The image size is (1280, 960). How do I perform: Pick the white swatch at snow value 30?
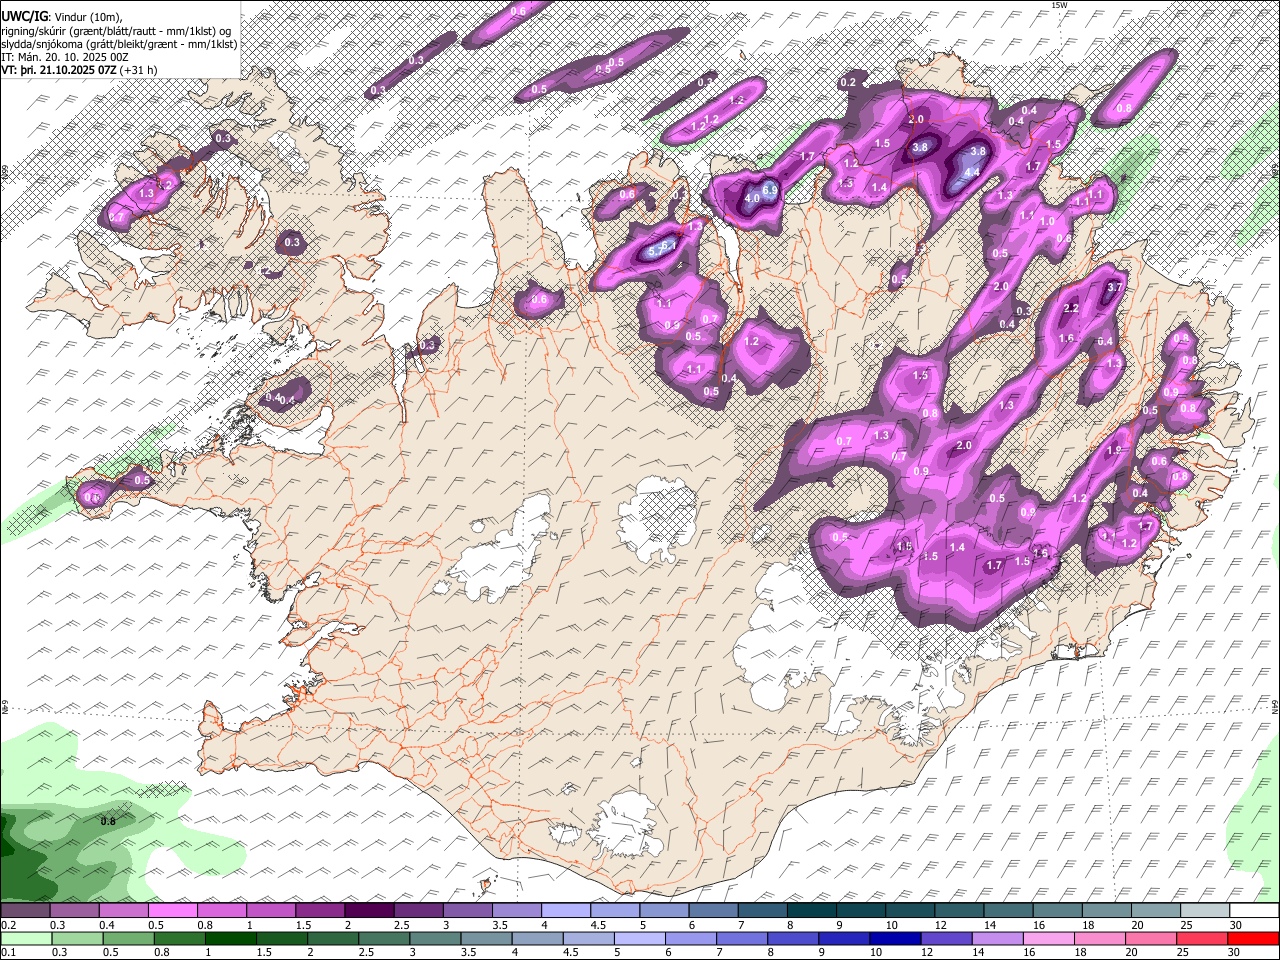(x=1252, y=910)
